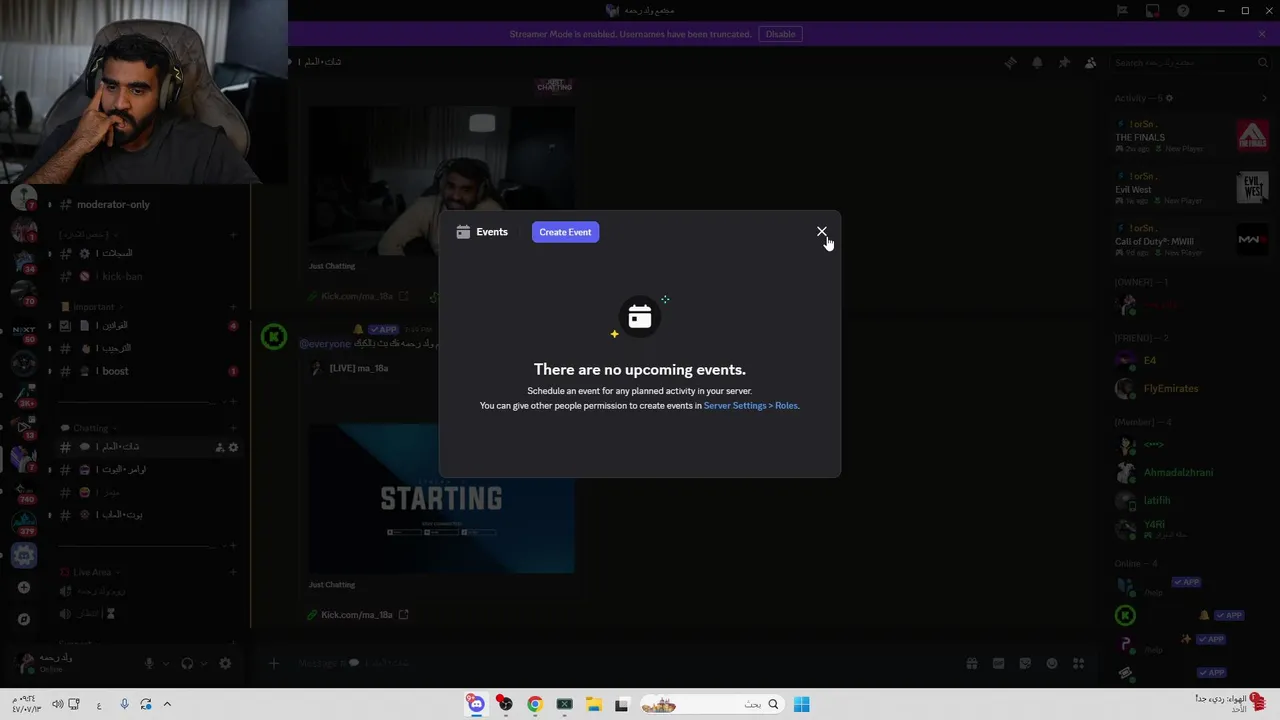Edit channel gear for selected chat channel
Viewport: 1280px width, 720px height.
coord(234,447)
